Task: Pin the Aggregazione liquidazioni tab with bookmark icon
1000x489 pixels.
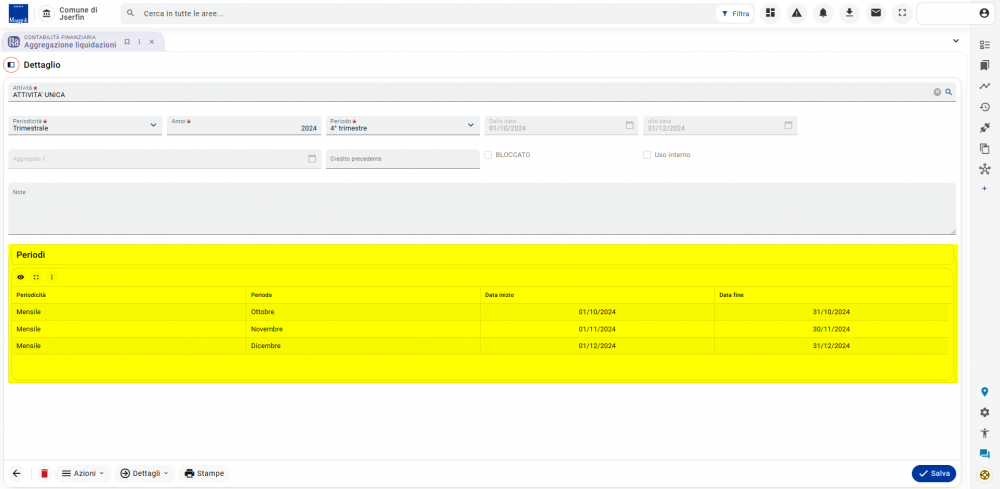Action: coord(127,41)
